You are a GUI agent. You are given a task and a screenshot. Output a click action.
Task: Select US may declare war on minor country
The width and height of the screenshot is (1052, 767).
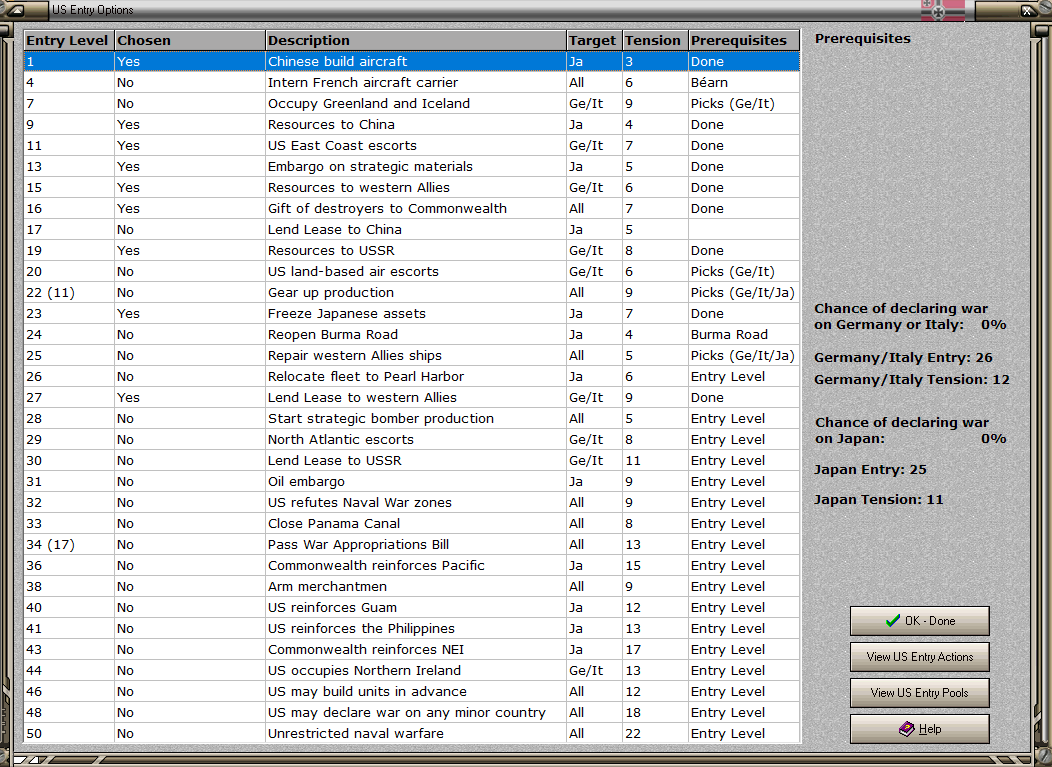pos(412,713)
